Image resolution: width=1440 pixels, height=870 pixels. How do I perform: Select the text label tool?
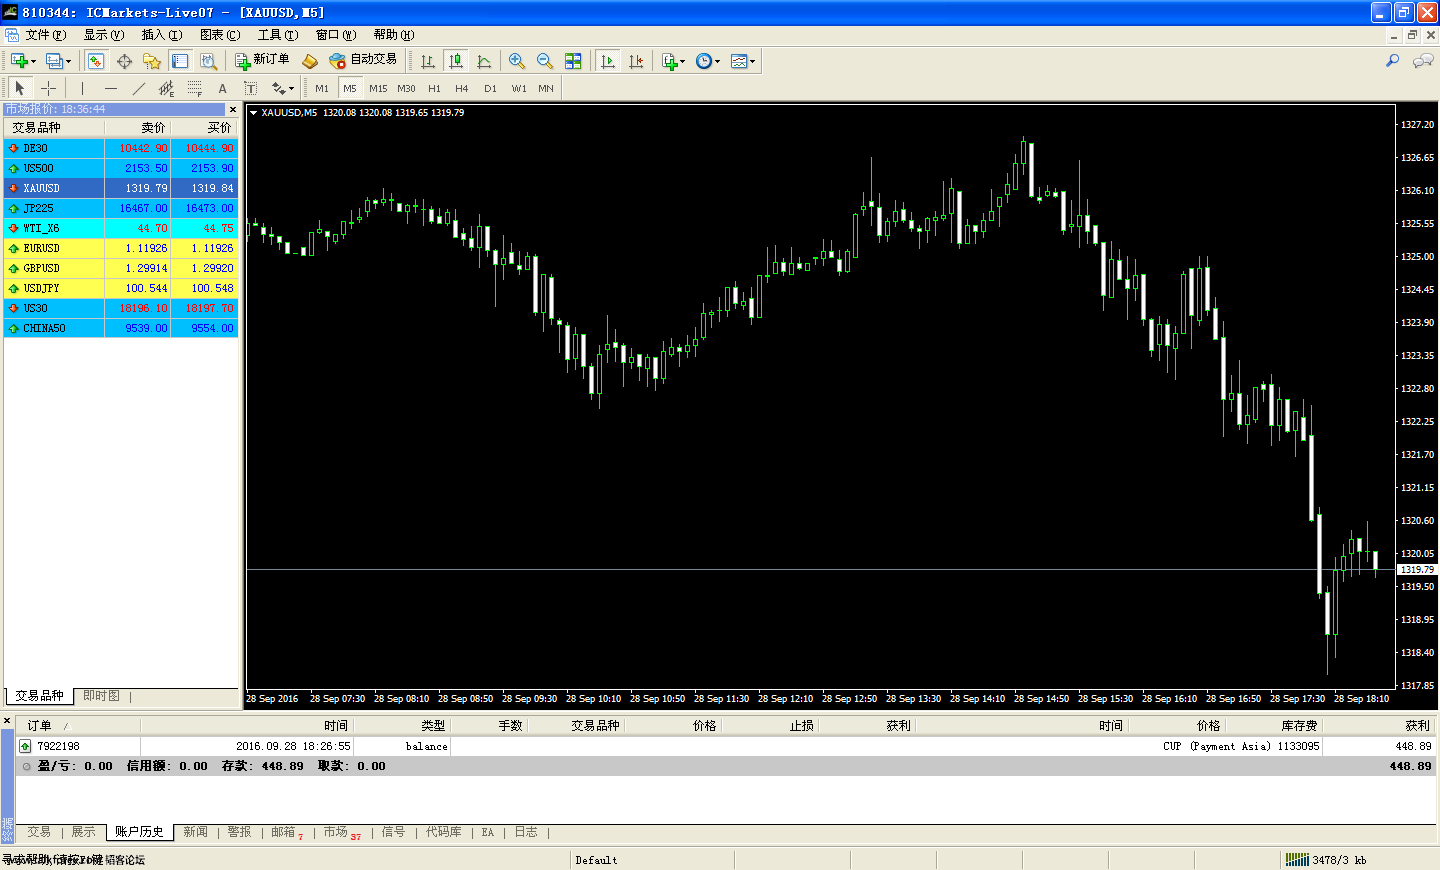(x=250, y=88)
